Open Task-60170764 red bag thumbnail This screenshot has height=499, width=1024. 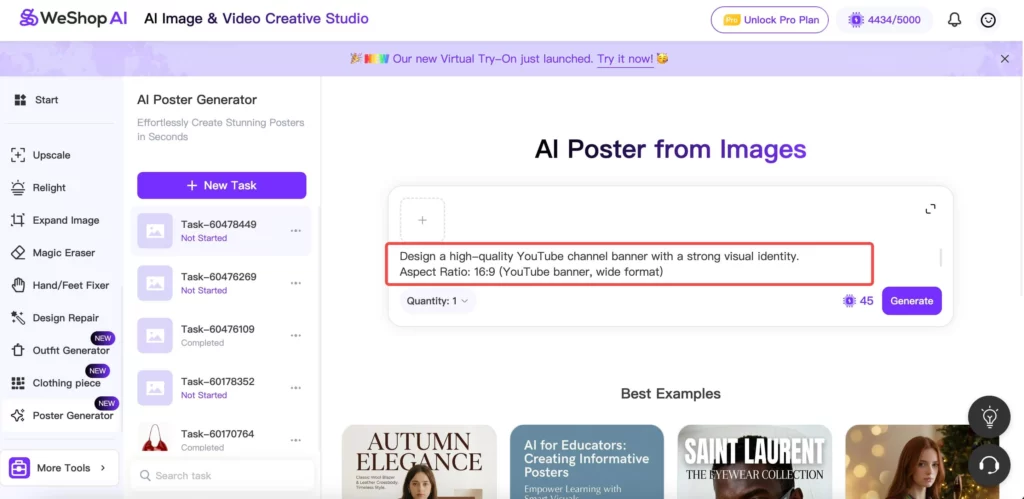click(x=155, y=438)
